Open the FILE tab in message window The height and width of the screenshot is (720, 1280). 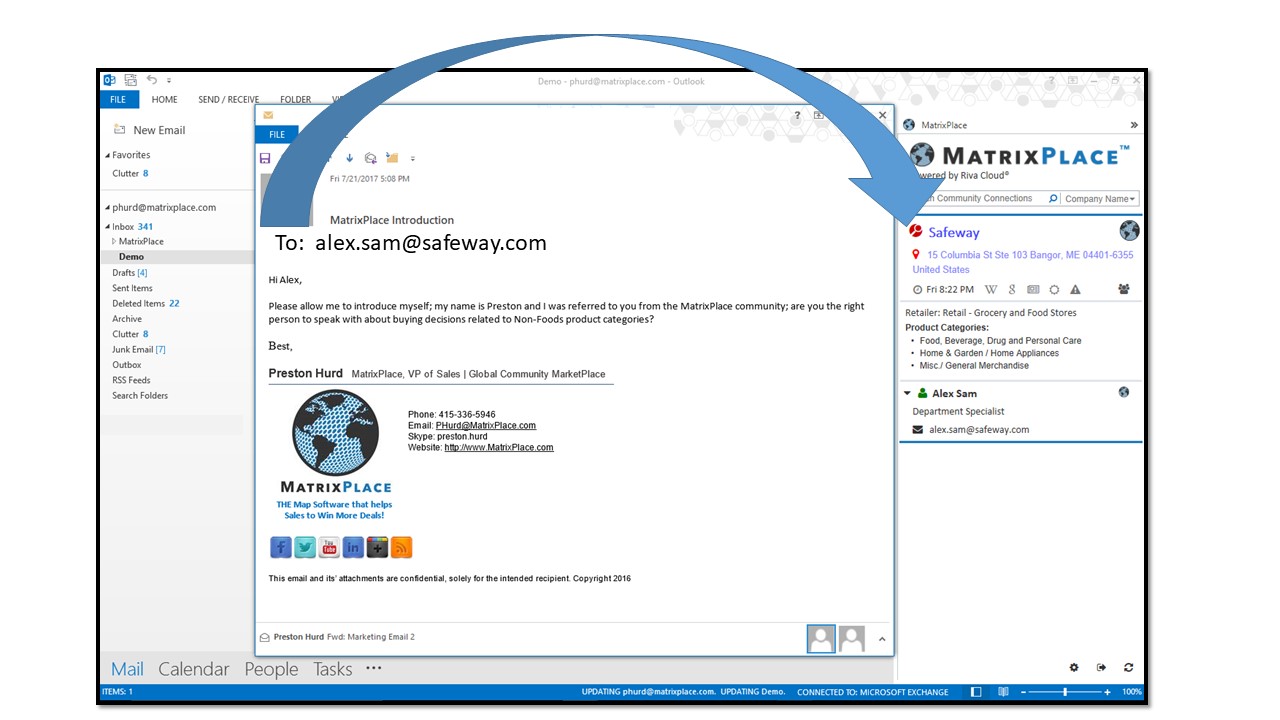coord(277,135)
